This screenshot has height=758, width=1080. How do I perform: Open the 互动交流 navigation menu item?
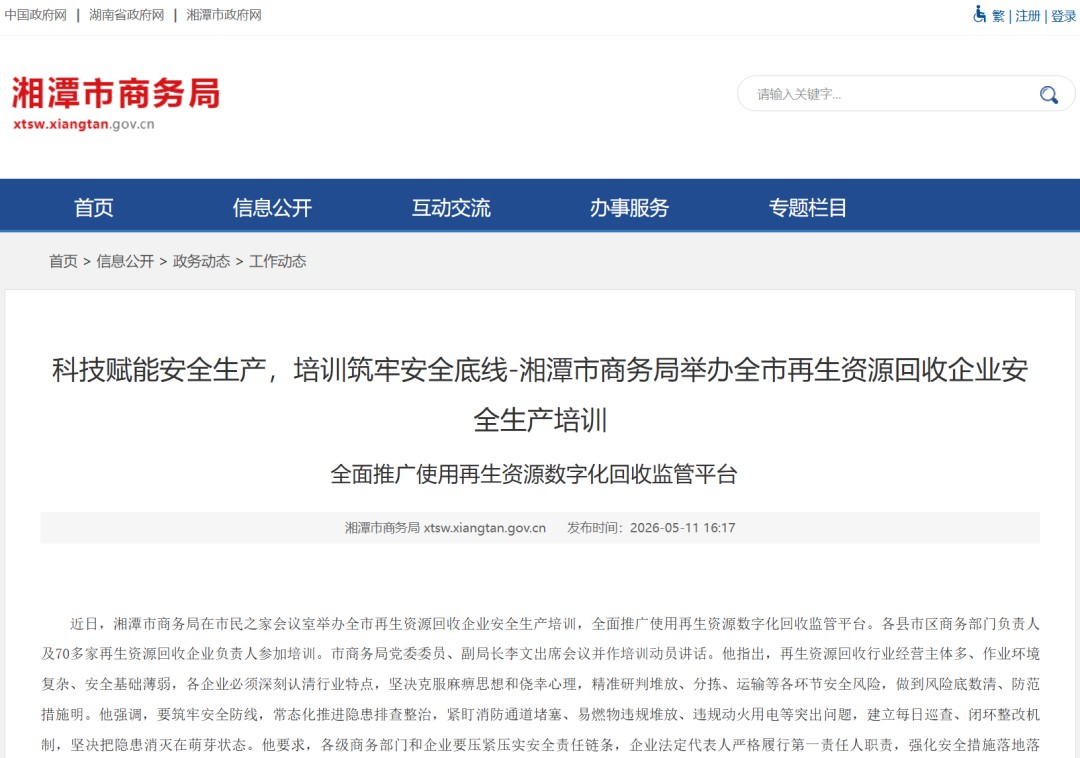point(451,207)
